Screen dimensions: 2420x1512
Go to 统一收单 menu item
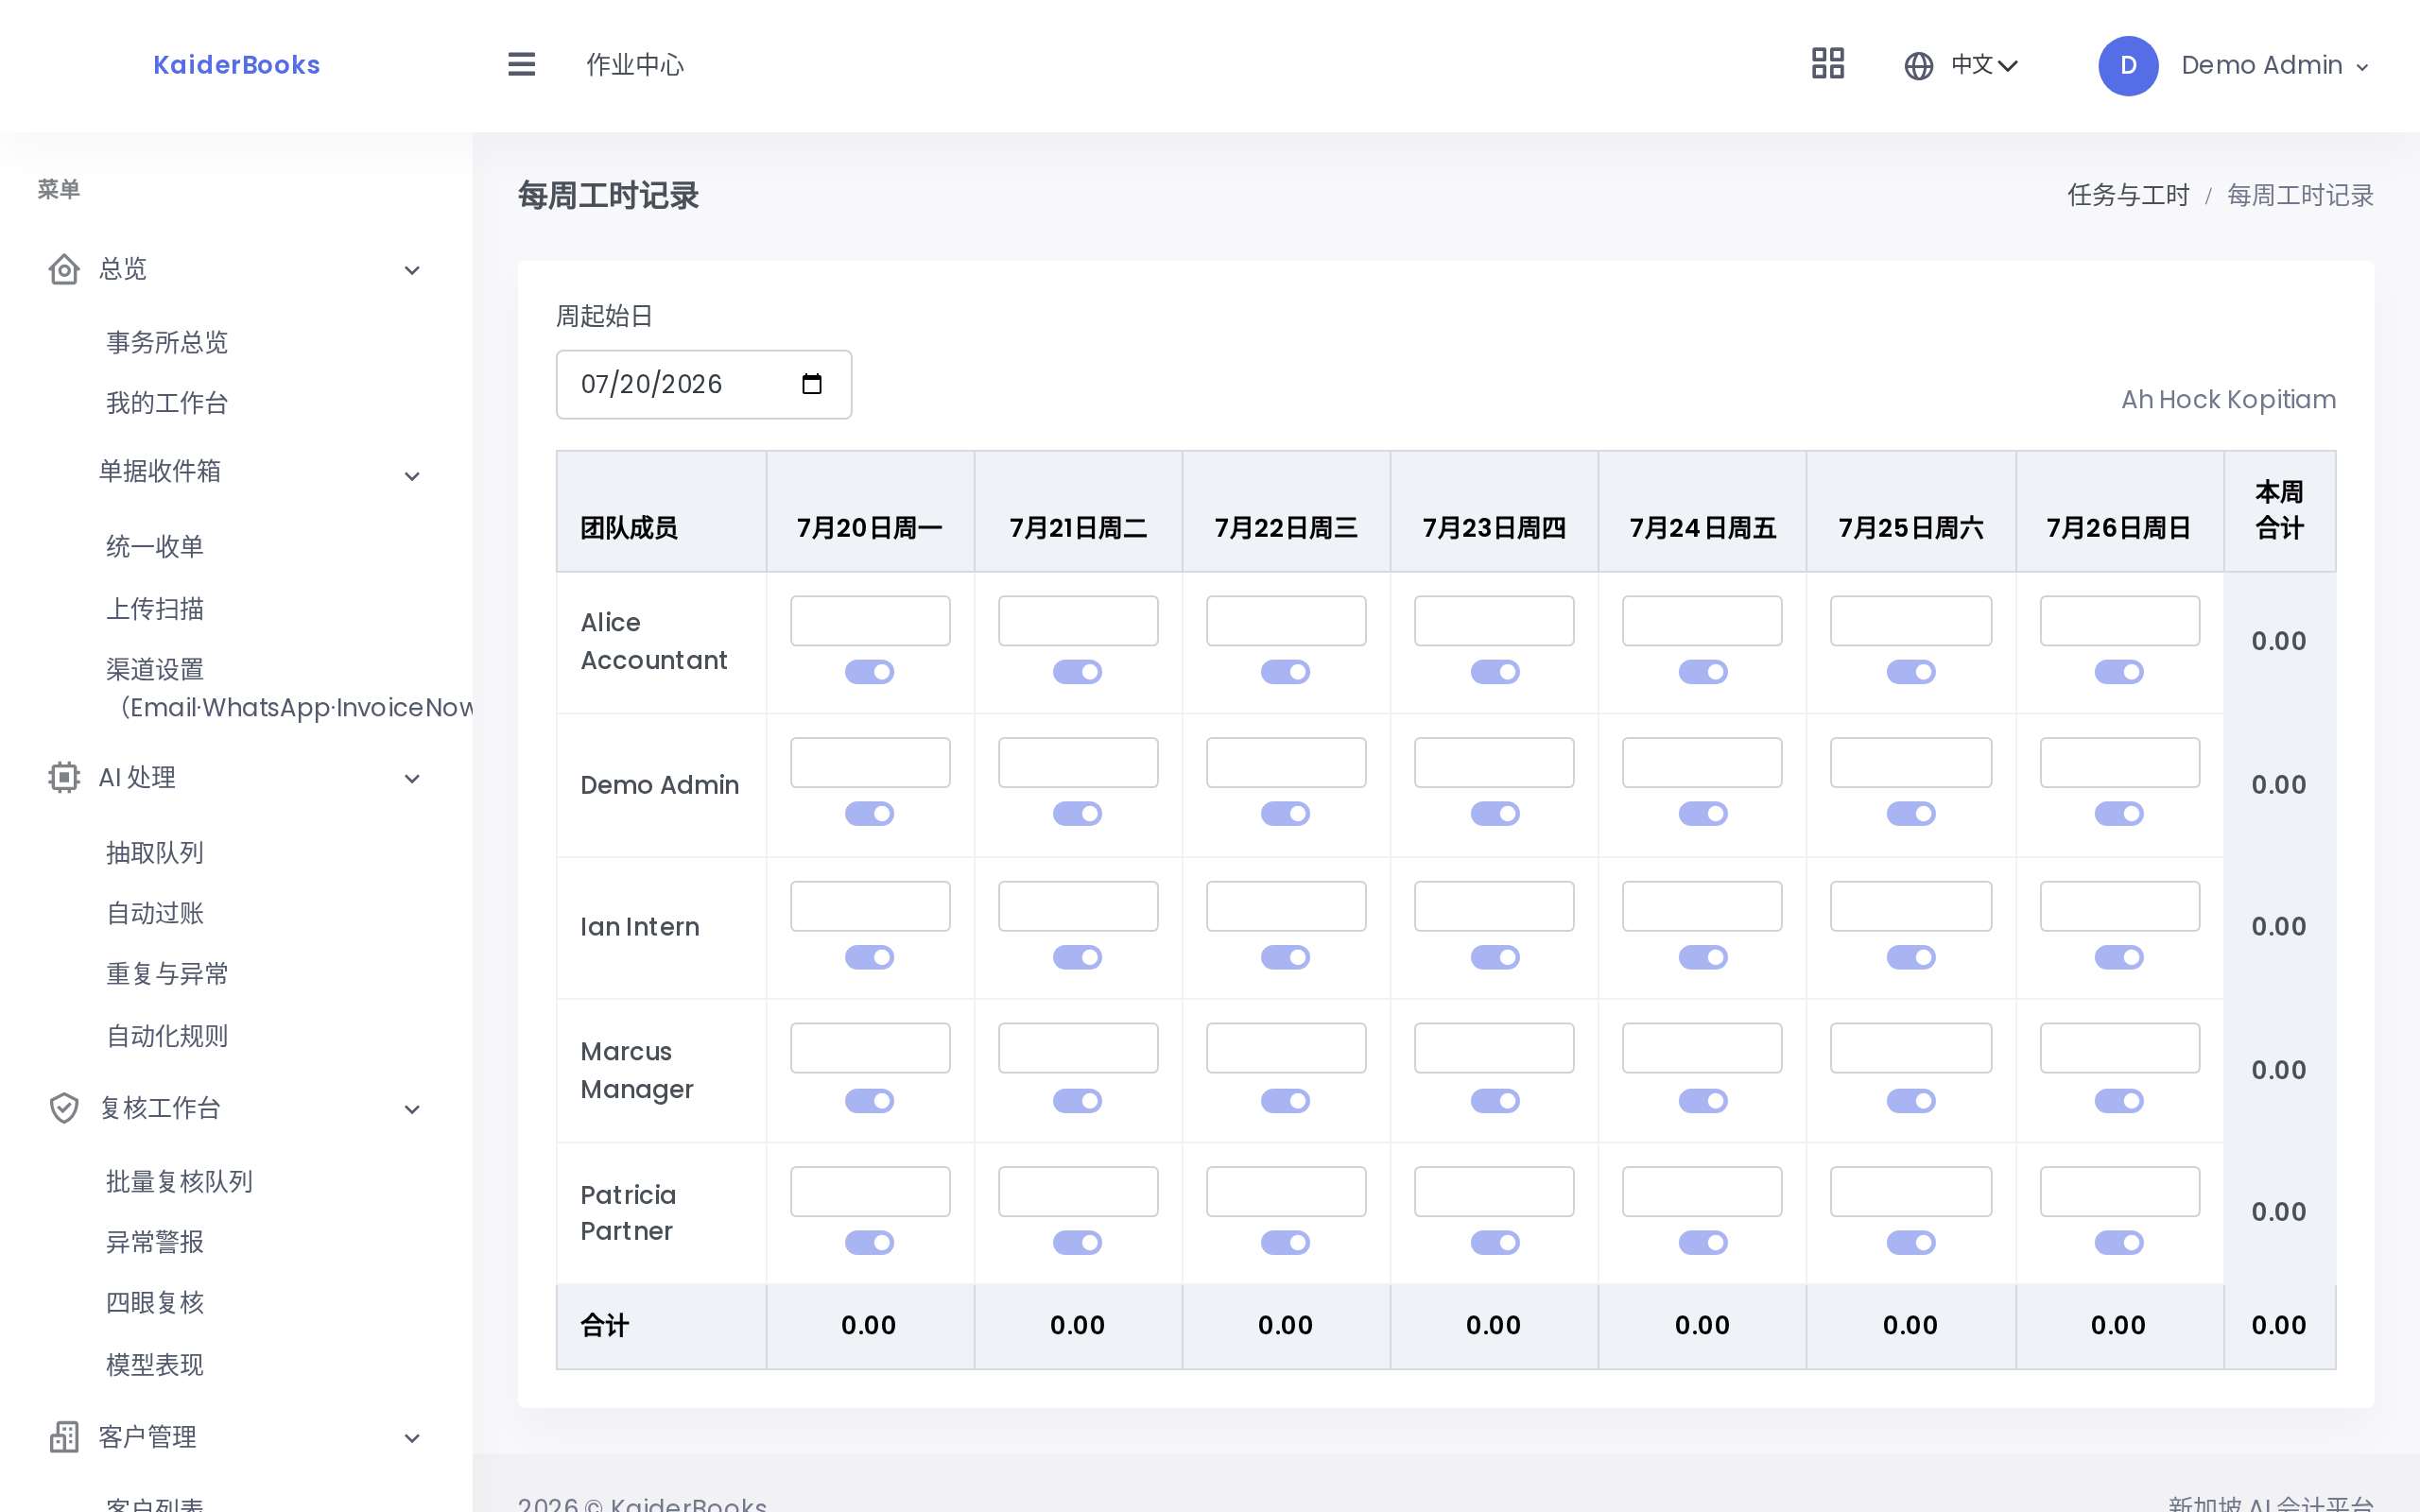tap(155, 546)
